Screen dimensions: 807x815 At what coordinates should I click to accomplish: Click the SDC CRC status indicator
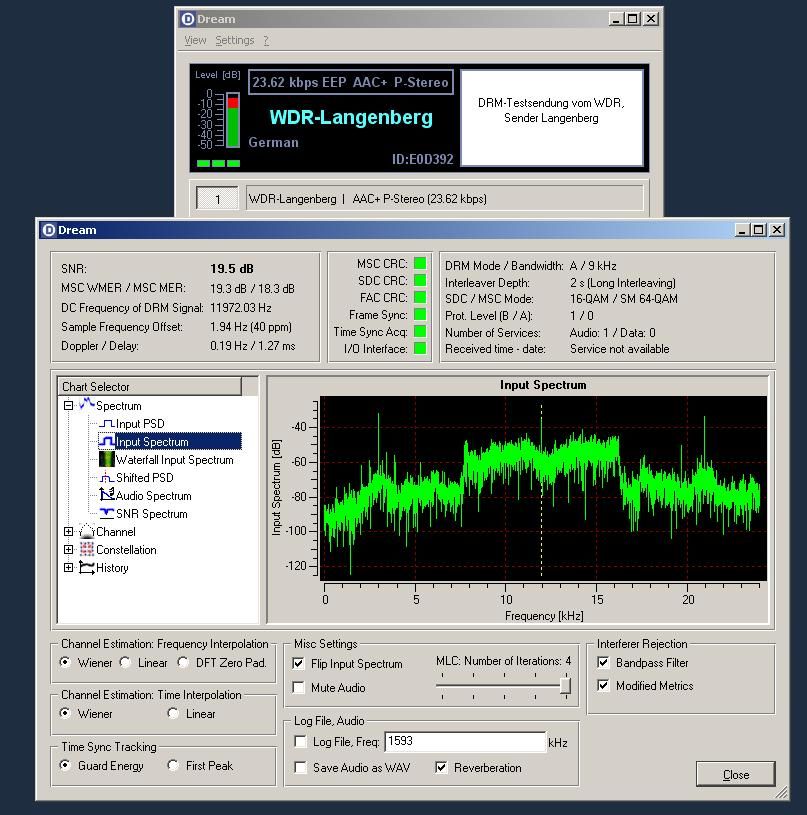click(420, 281)
